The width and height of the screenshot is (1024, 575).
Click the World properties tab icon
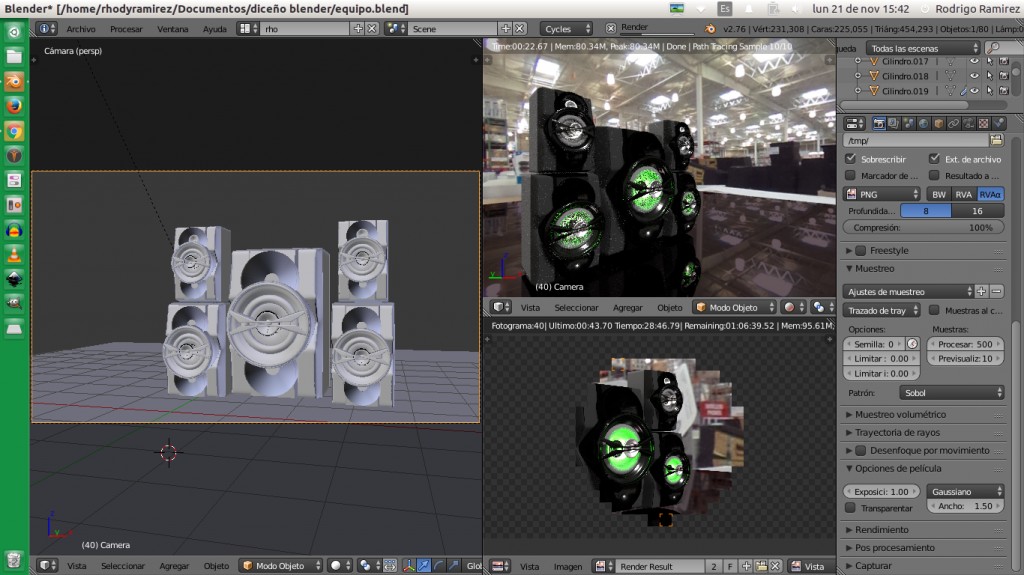pos(924,123)
